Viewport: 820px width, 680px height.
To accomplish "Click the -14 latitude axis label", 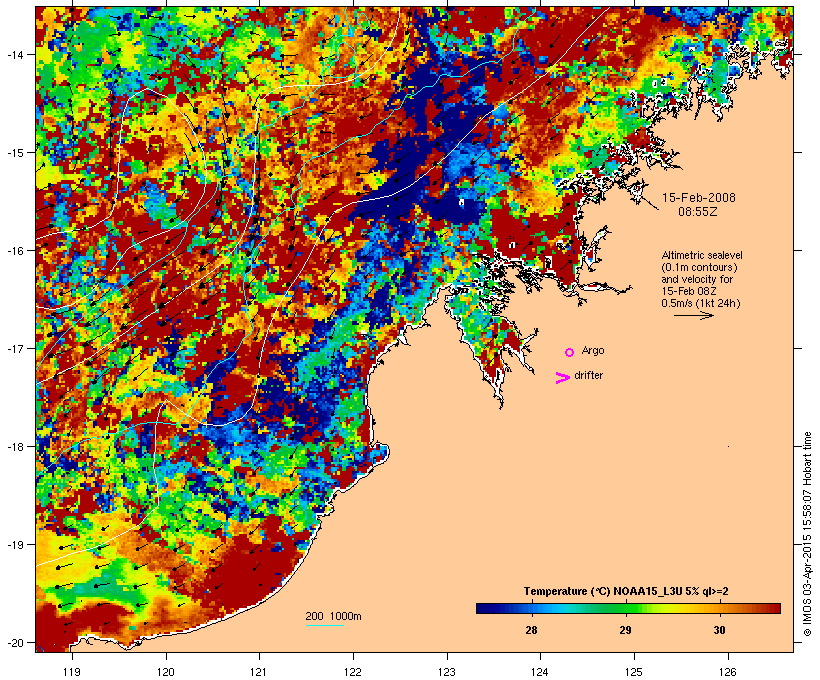I will [16, 54].
